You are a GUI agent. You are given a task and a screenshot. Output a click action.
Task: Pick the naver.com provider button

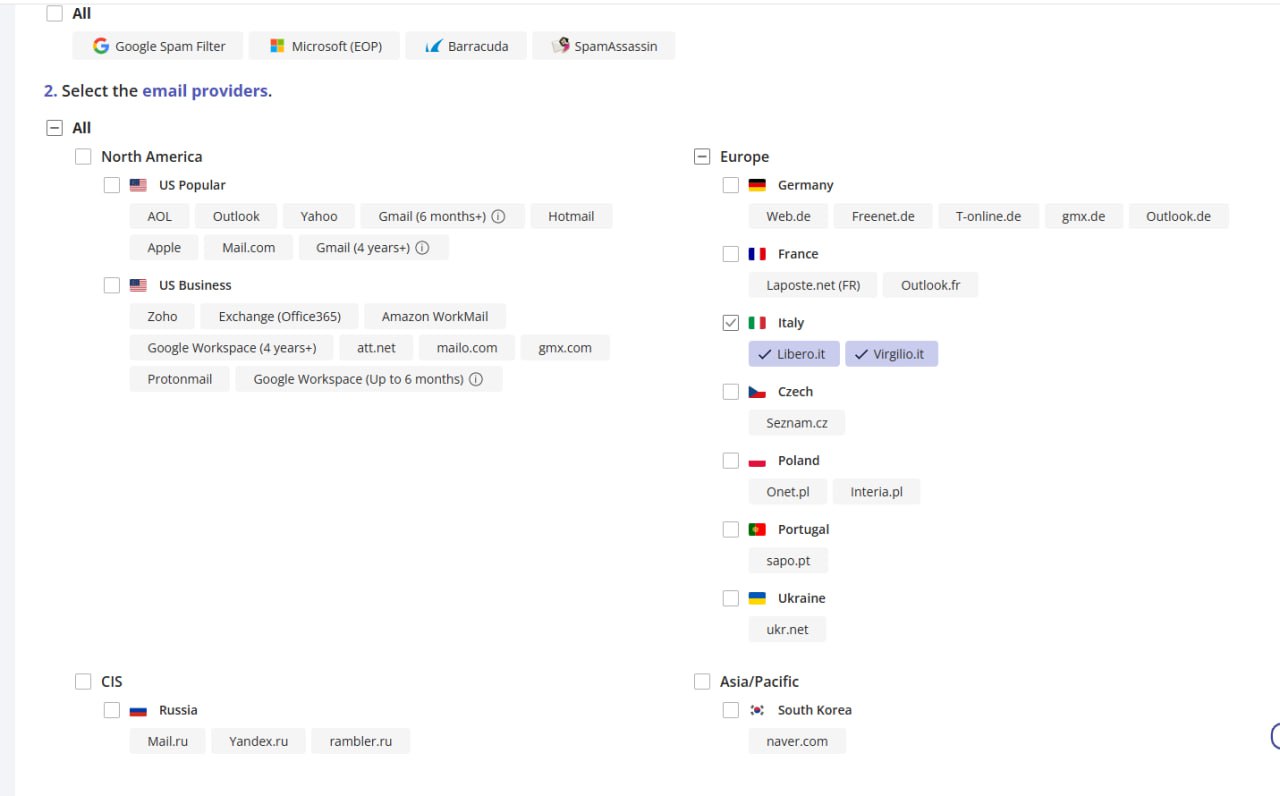tap(797, 741)
